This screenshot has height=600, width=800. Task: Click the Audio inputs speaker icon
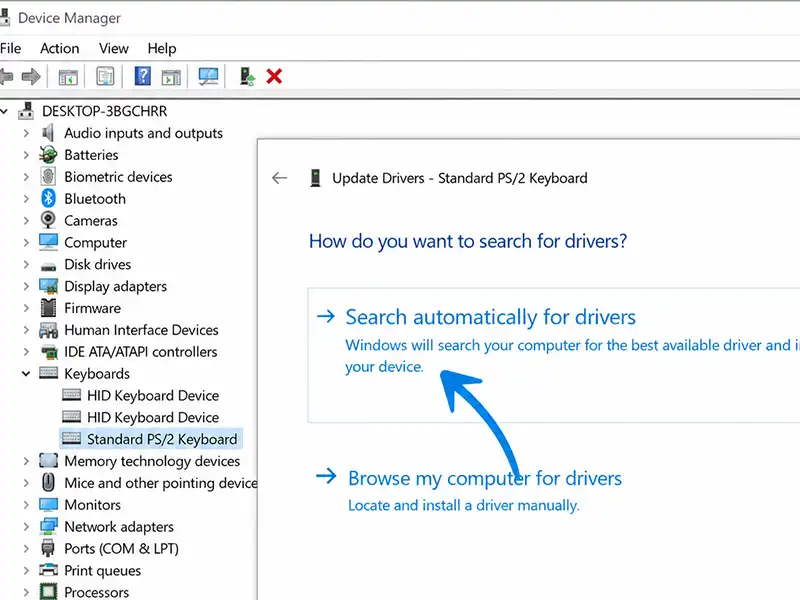point(48,133)
